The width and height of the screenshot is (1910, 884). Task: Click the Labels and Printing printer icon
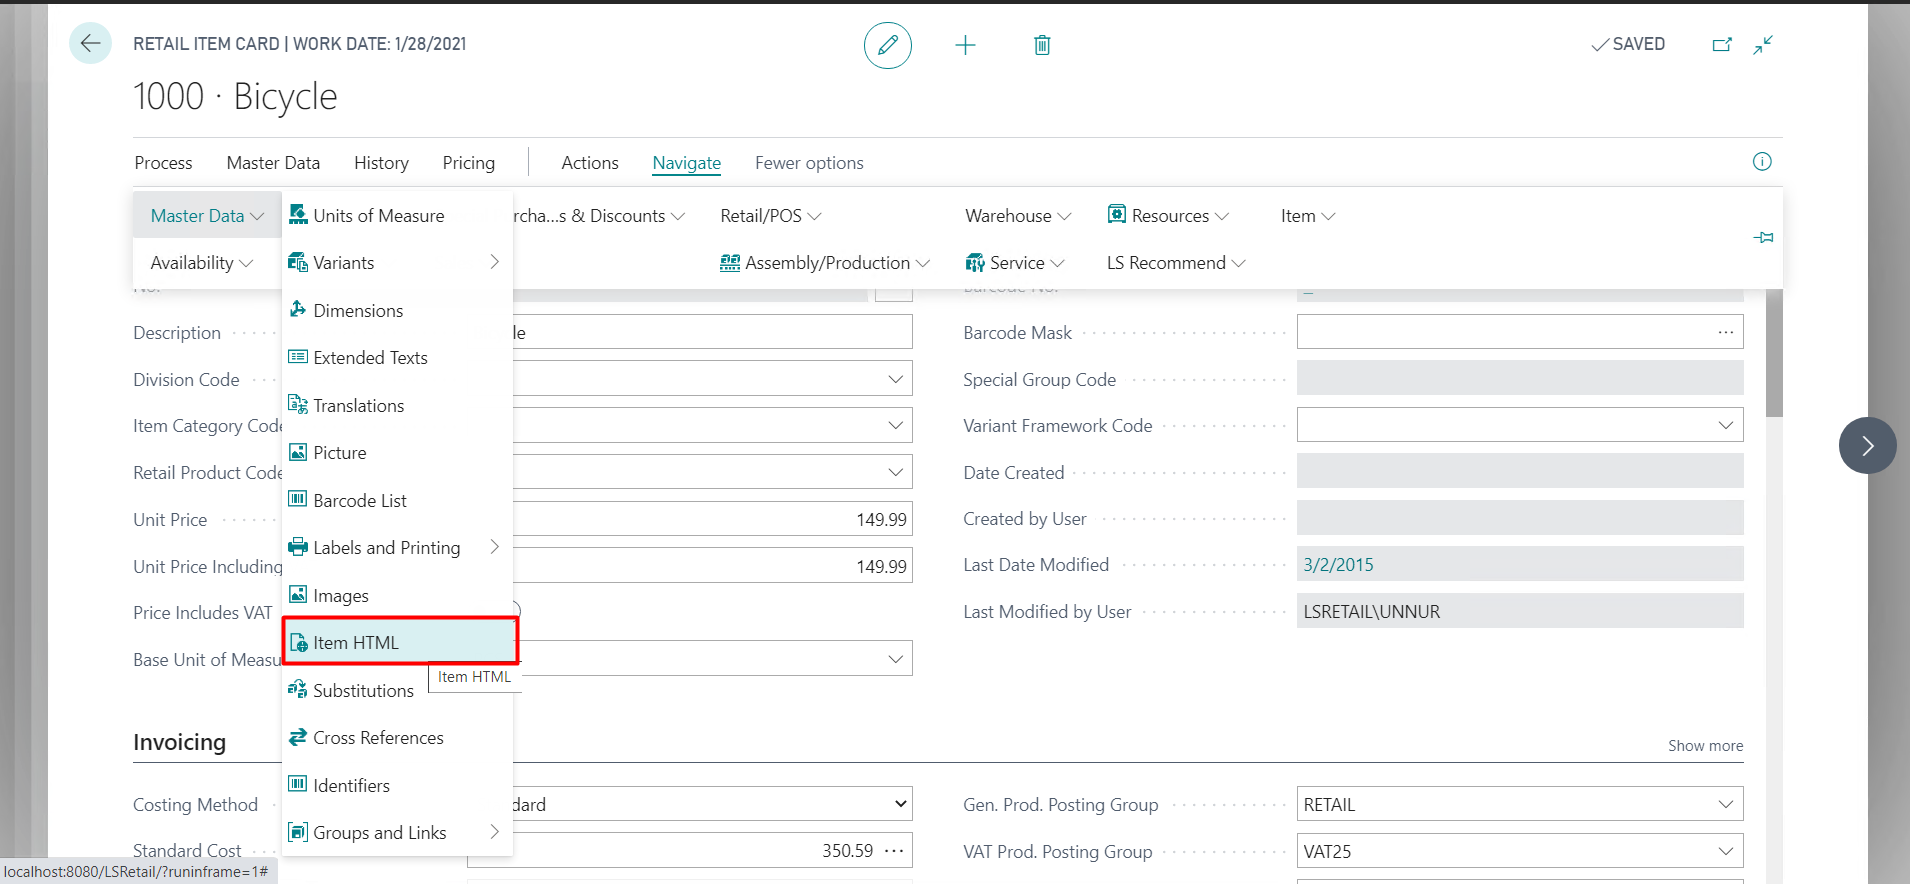[298, 547]
